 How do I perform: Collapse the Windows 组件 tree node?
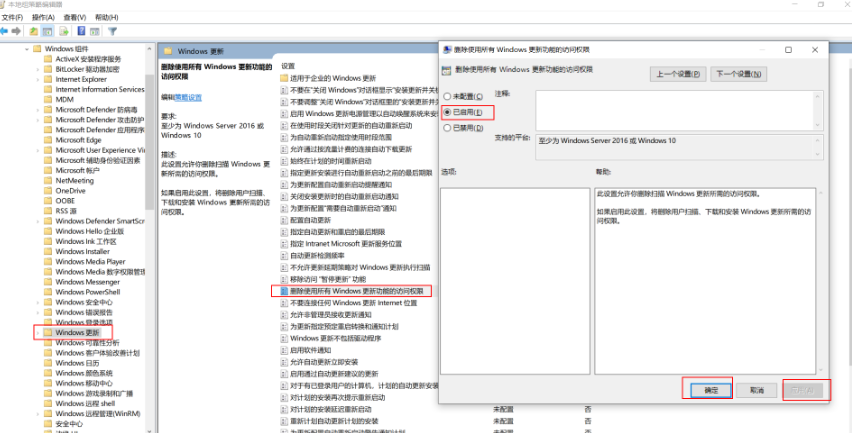coord(27,49)
